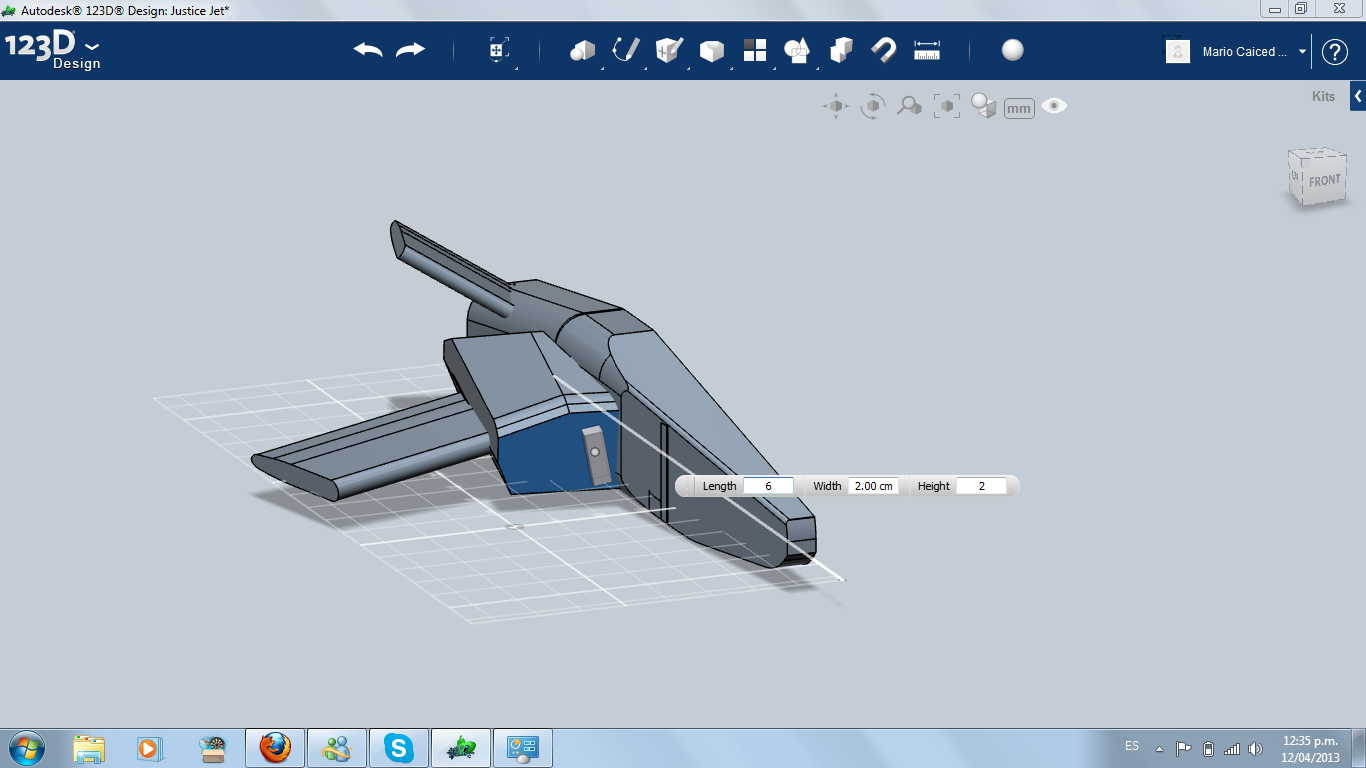Open Skype from the taskbar

coord(399,748)
